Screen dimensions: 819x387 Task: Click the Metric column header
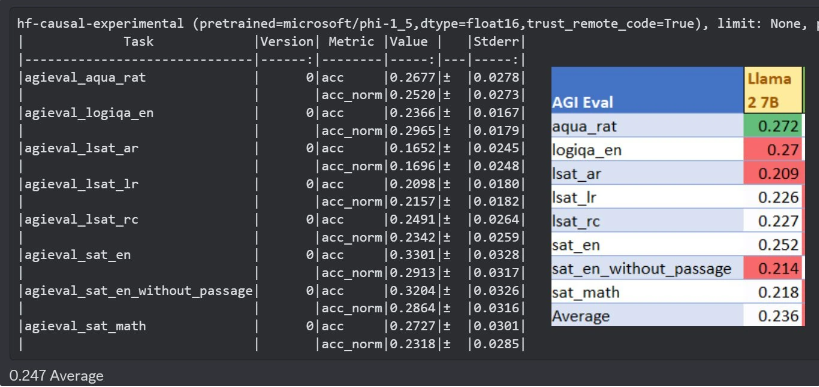point(352,41)
